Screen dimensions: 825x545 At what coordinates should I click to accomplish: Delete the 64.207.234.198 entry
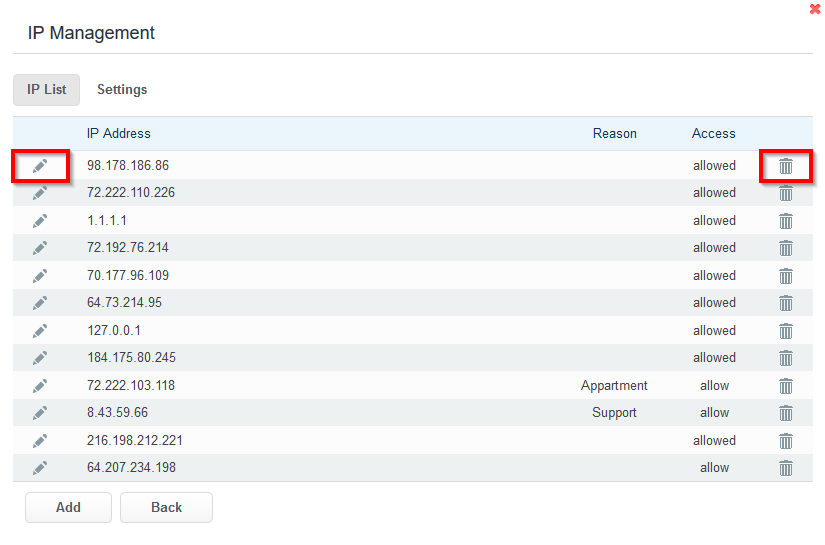786,468
